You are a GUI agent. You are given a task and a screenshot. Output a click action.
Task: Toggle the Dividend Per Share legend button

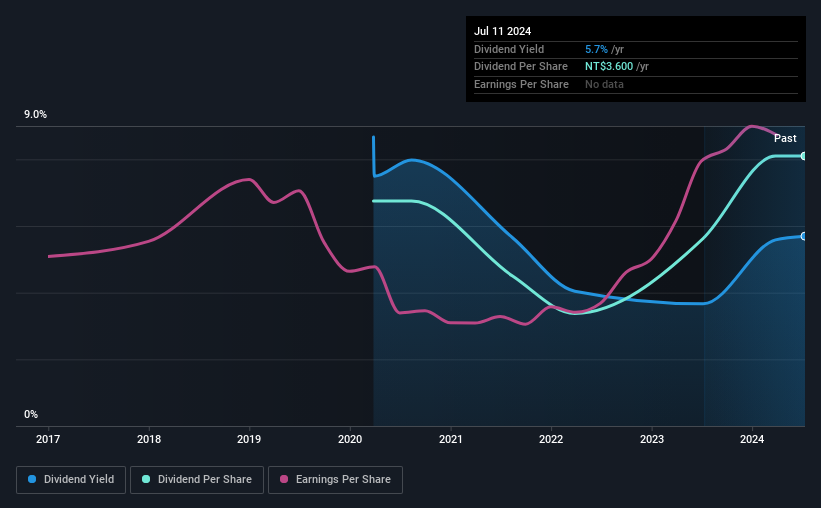(x=197, y=479)
